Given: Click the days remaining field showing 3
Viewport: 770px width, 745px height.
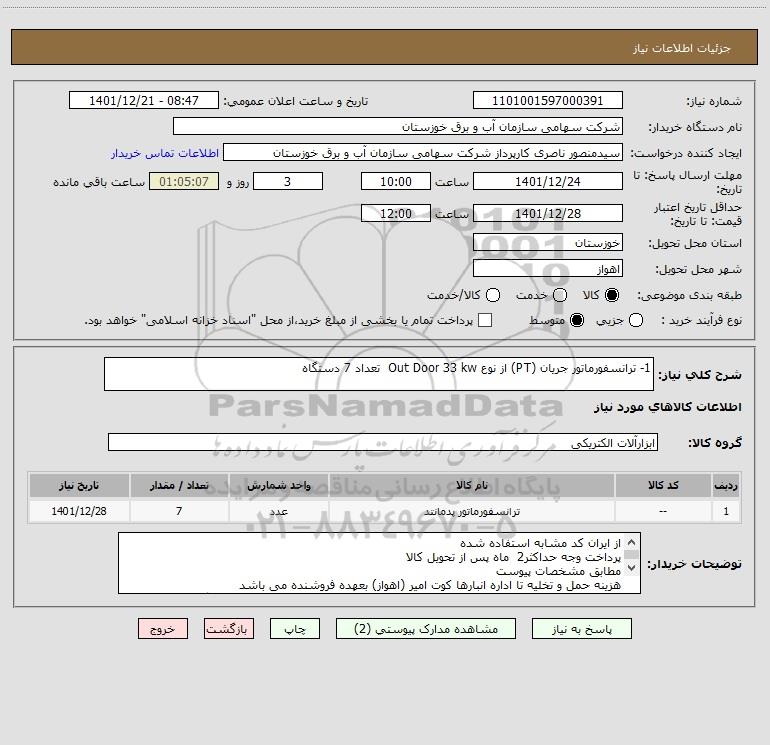Looking at the screenshot, I should pos(288,182).
